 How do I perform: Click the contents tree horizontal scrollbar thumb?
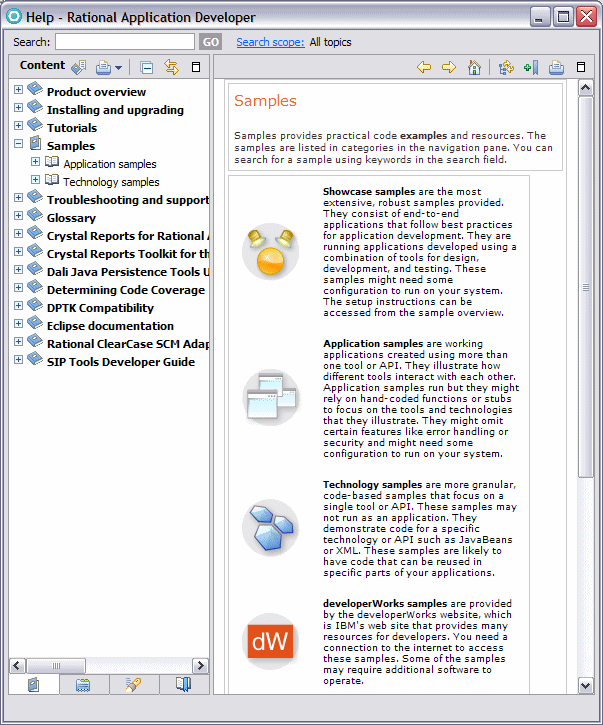(x=56, y=666)
